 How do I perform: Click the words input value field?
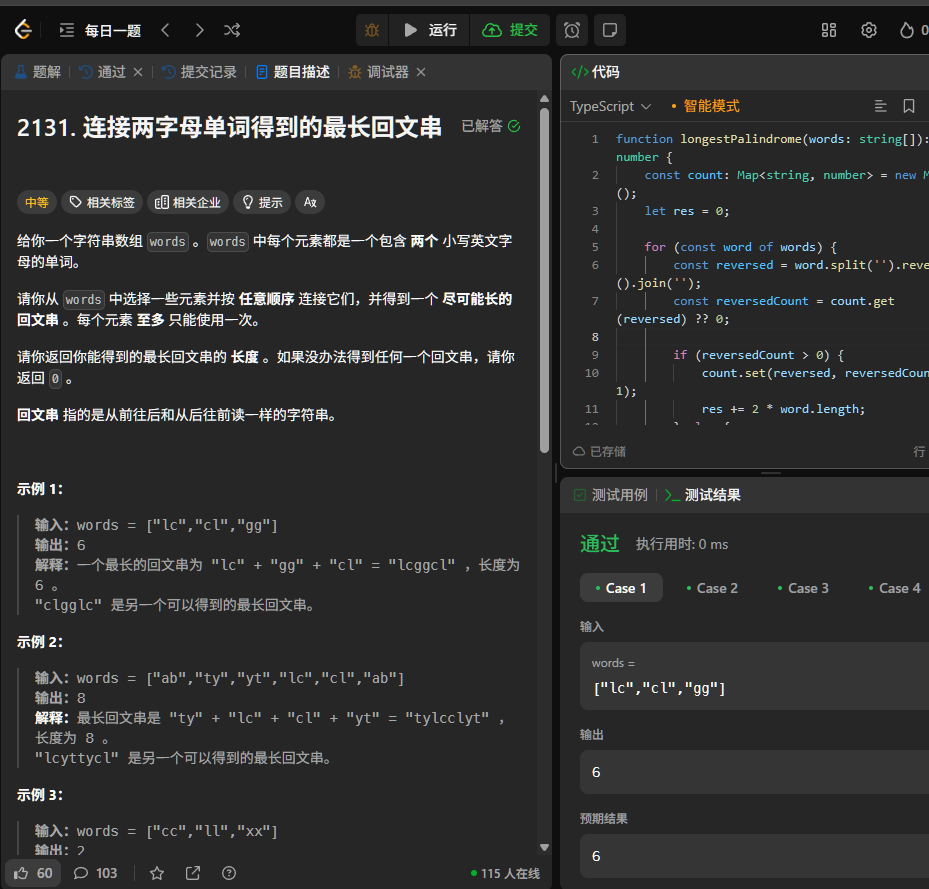click(x=754, y=676)
